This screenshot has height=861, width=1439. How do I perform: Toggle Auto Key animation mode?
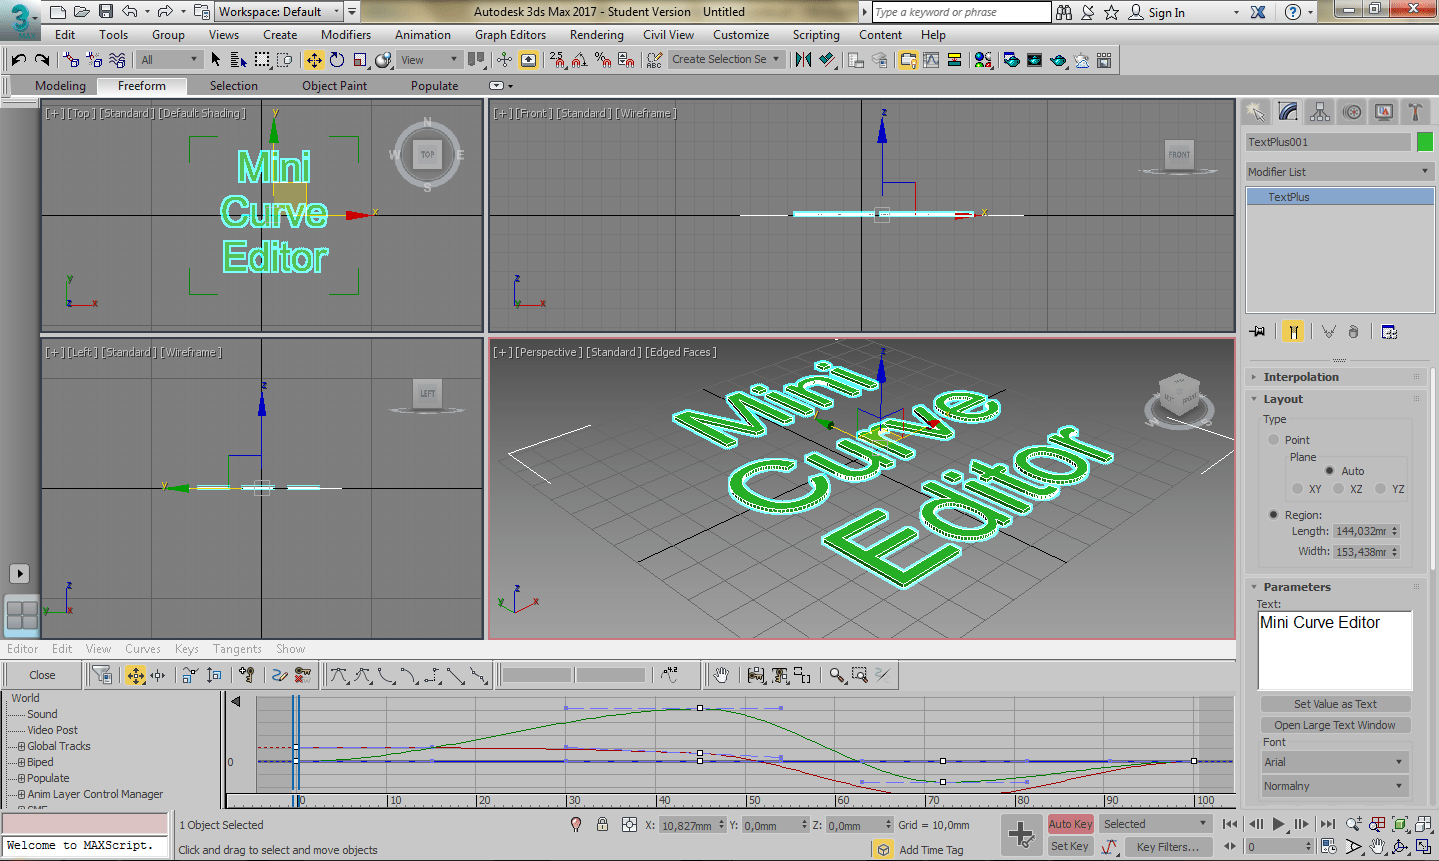pos(1070,824)
